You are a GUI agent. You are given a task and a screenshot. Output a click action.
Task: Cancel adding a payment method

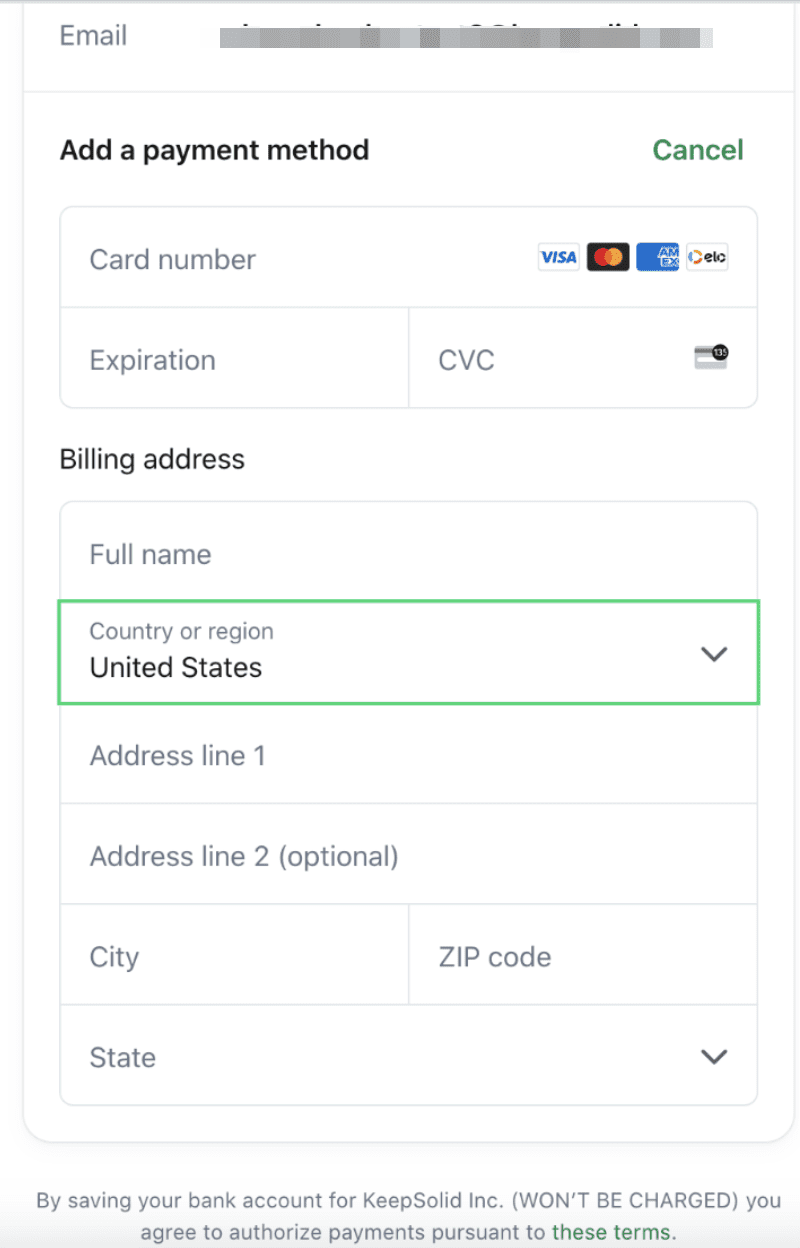coord(698,150)
